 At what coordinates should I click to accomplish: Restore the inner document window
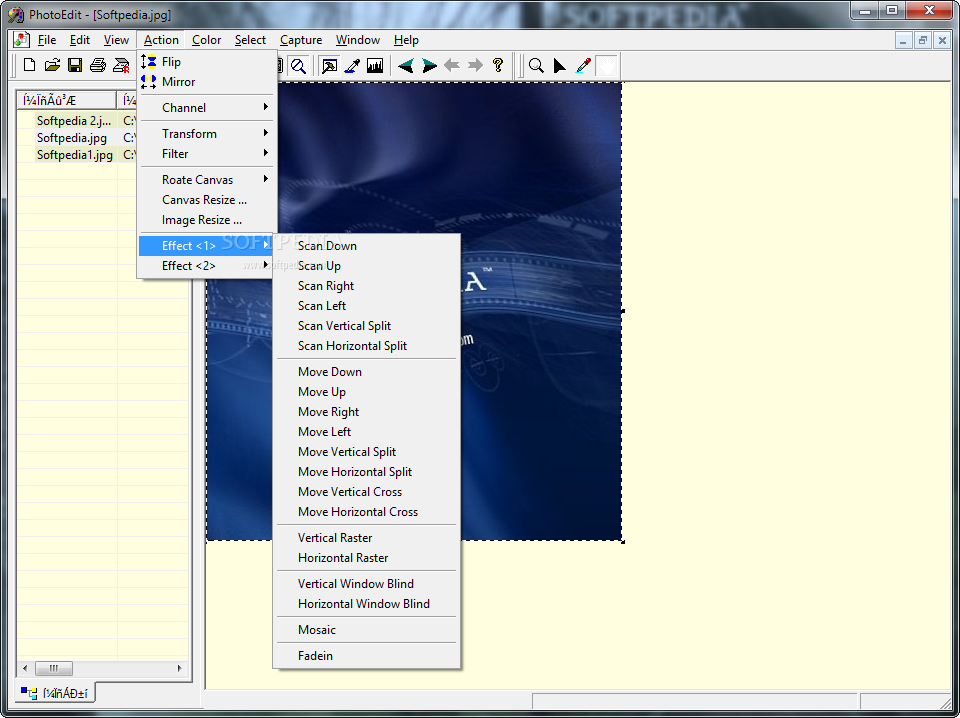(923, 40)
